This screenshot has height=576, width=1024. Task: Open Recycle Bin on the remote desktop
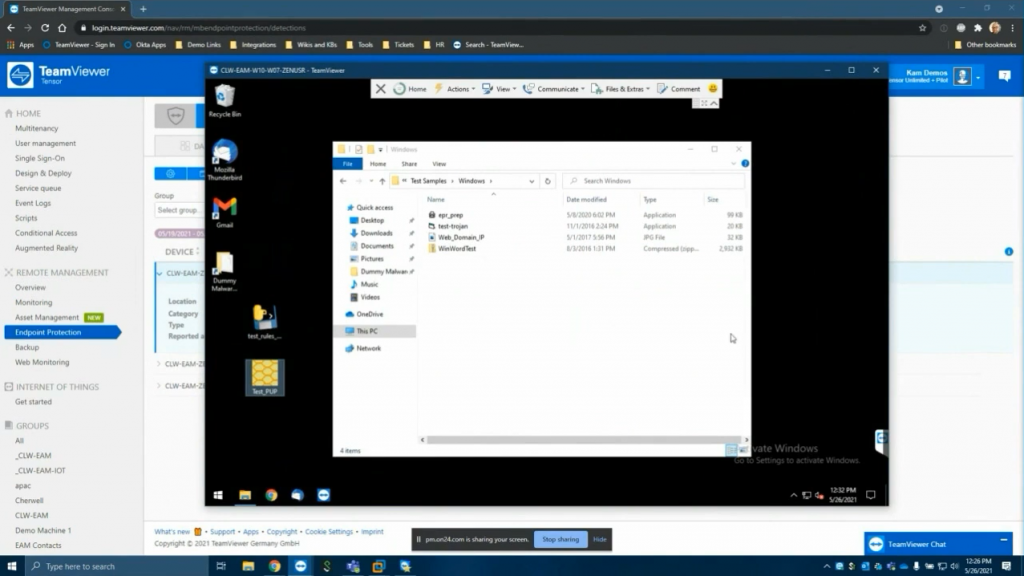pos(225,101)
